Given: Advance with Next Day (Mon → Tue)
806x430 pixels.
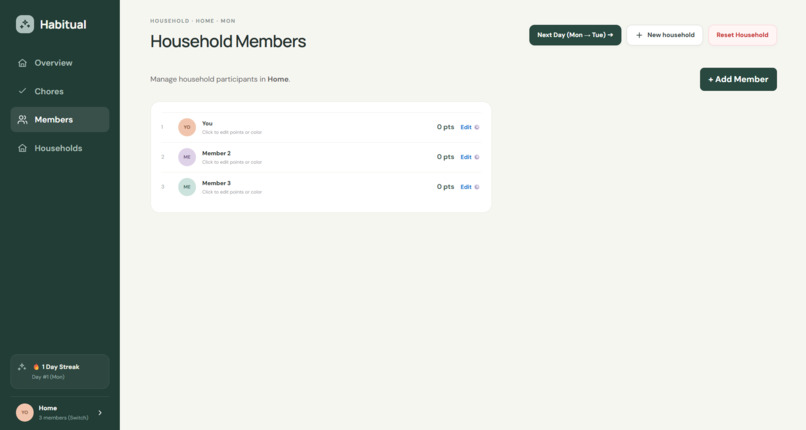Looking at the screenshot, I should [x=575, y=35].
